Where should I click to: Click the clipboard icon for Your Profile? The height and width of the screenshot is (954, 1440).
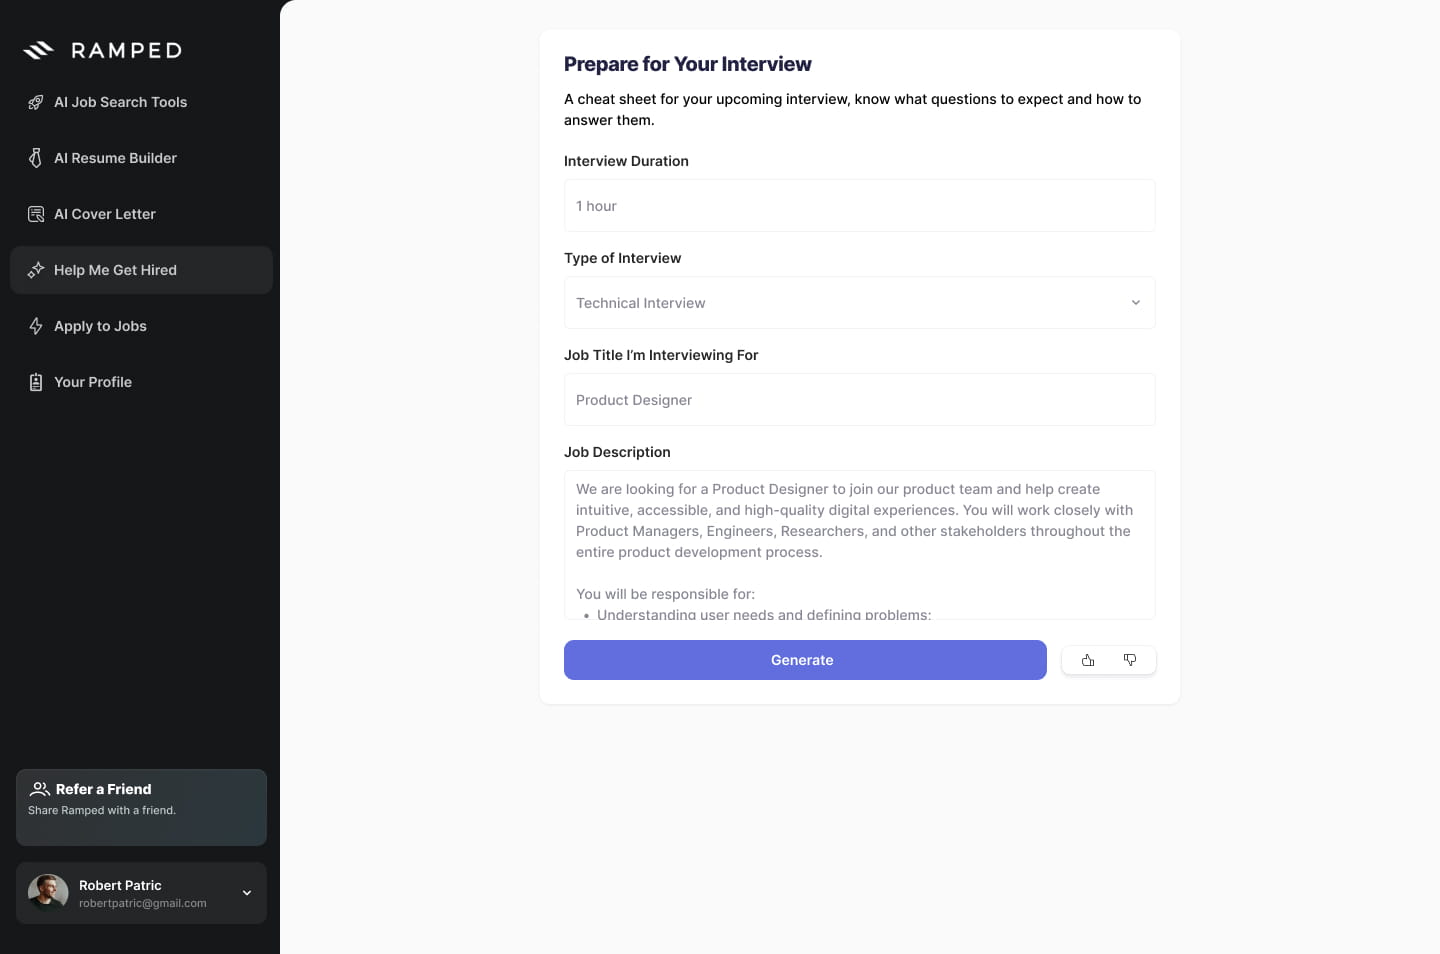(x=36, y=382)
